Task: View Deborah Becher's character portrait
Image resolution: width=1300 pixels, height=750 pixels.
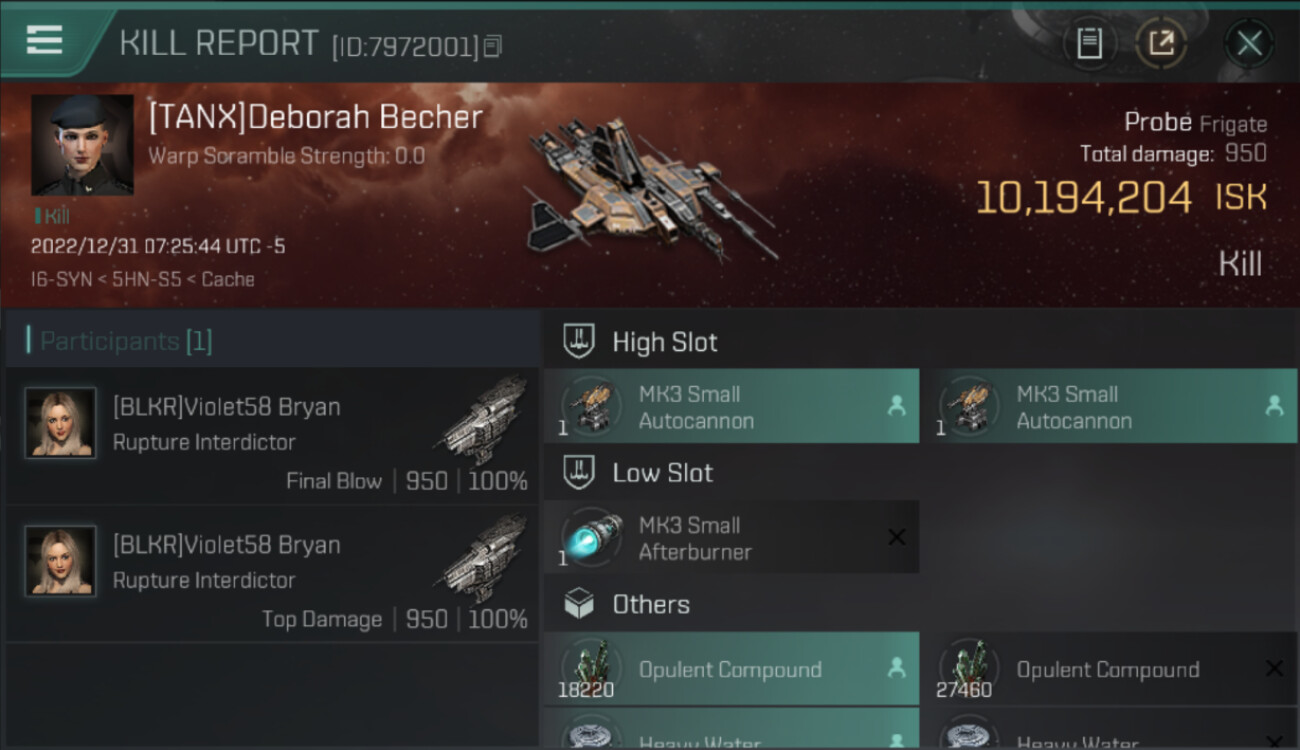Action: tap(82, 145)
